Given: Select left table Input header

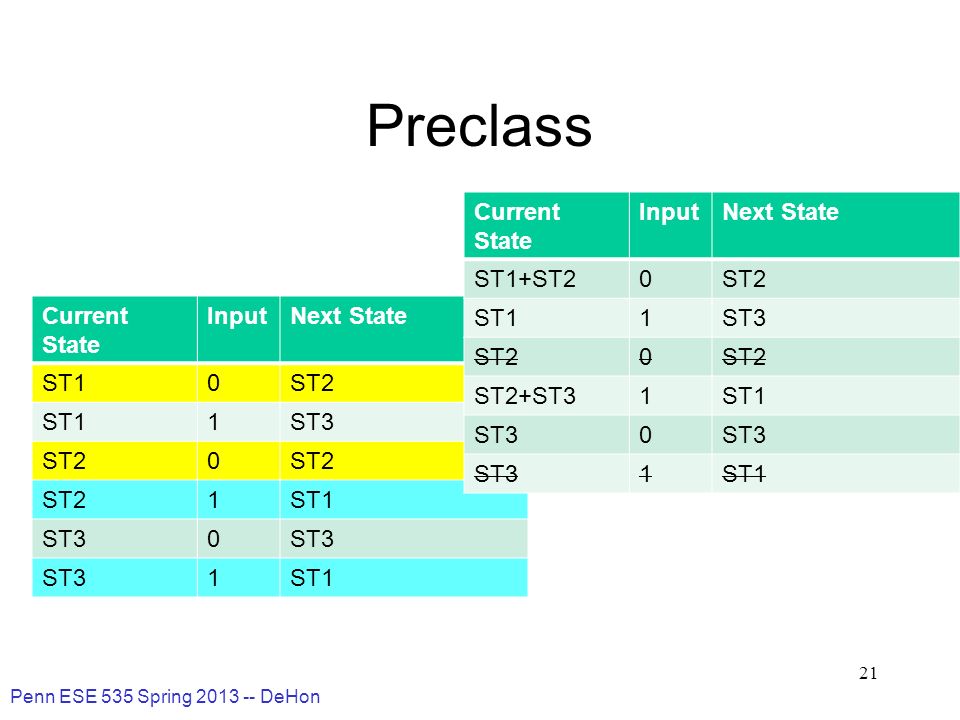Looking at the screenshot, I should 239,329.
